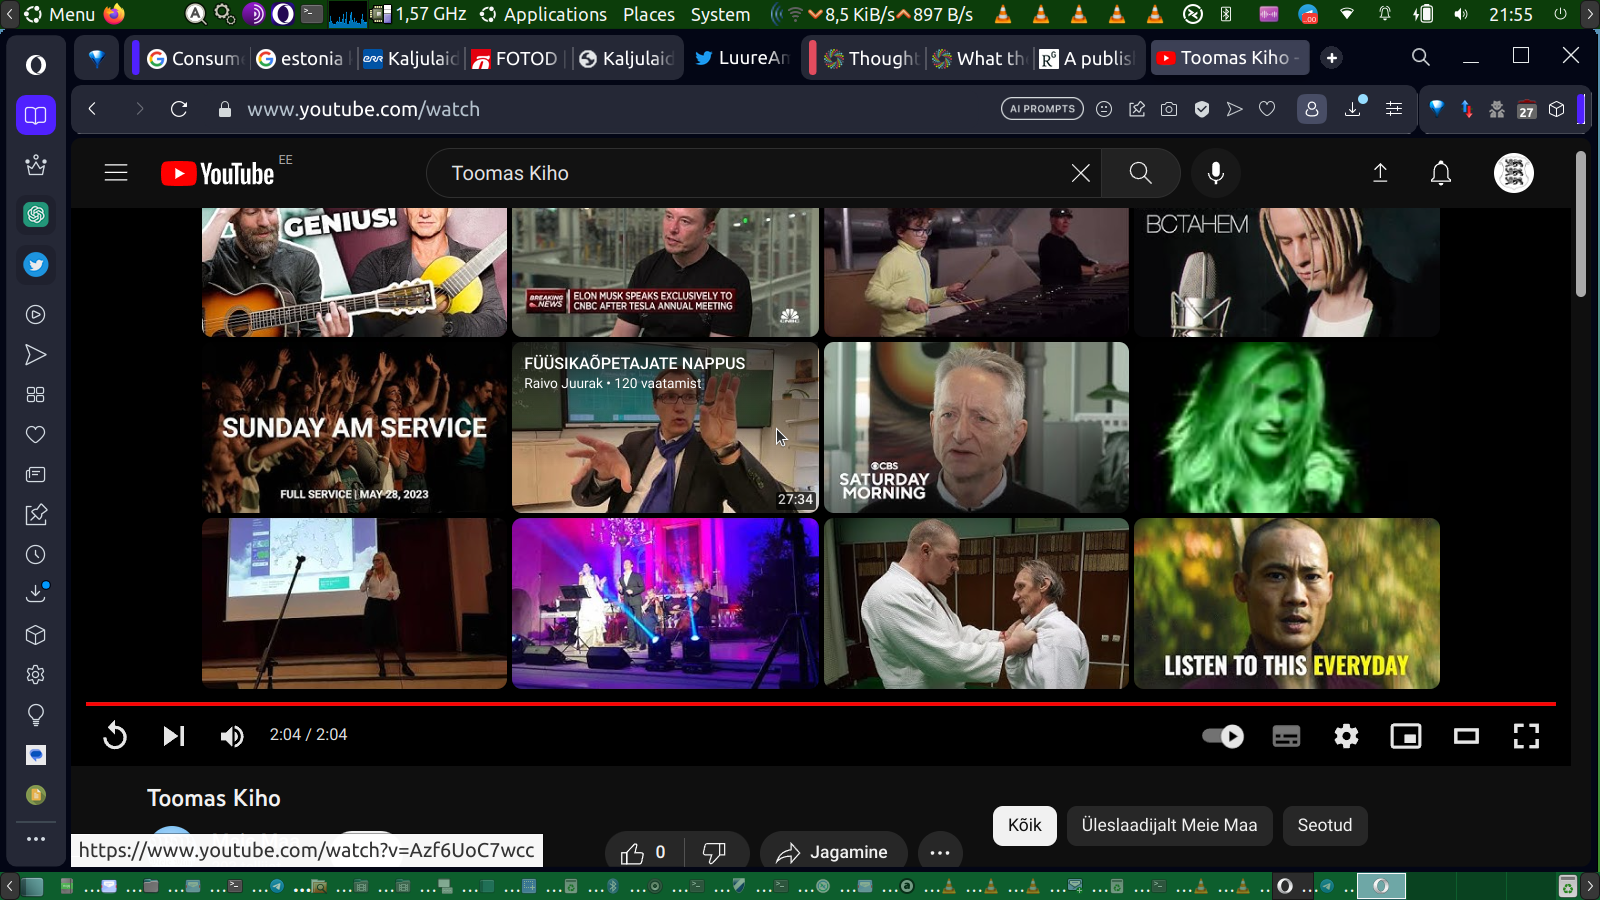Clear the search box text
Image resolution: width=1600 pixels, height=900 pixels.
click(x=1080, y=173)
